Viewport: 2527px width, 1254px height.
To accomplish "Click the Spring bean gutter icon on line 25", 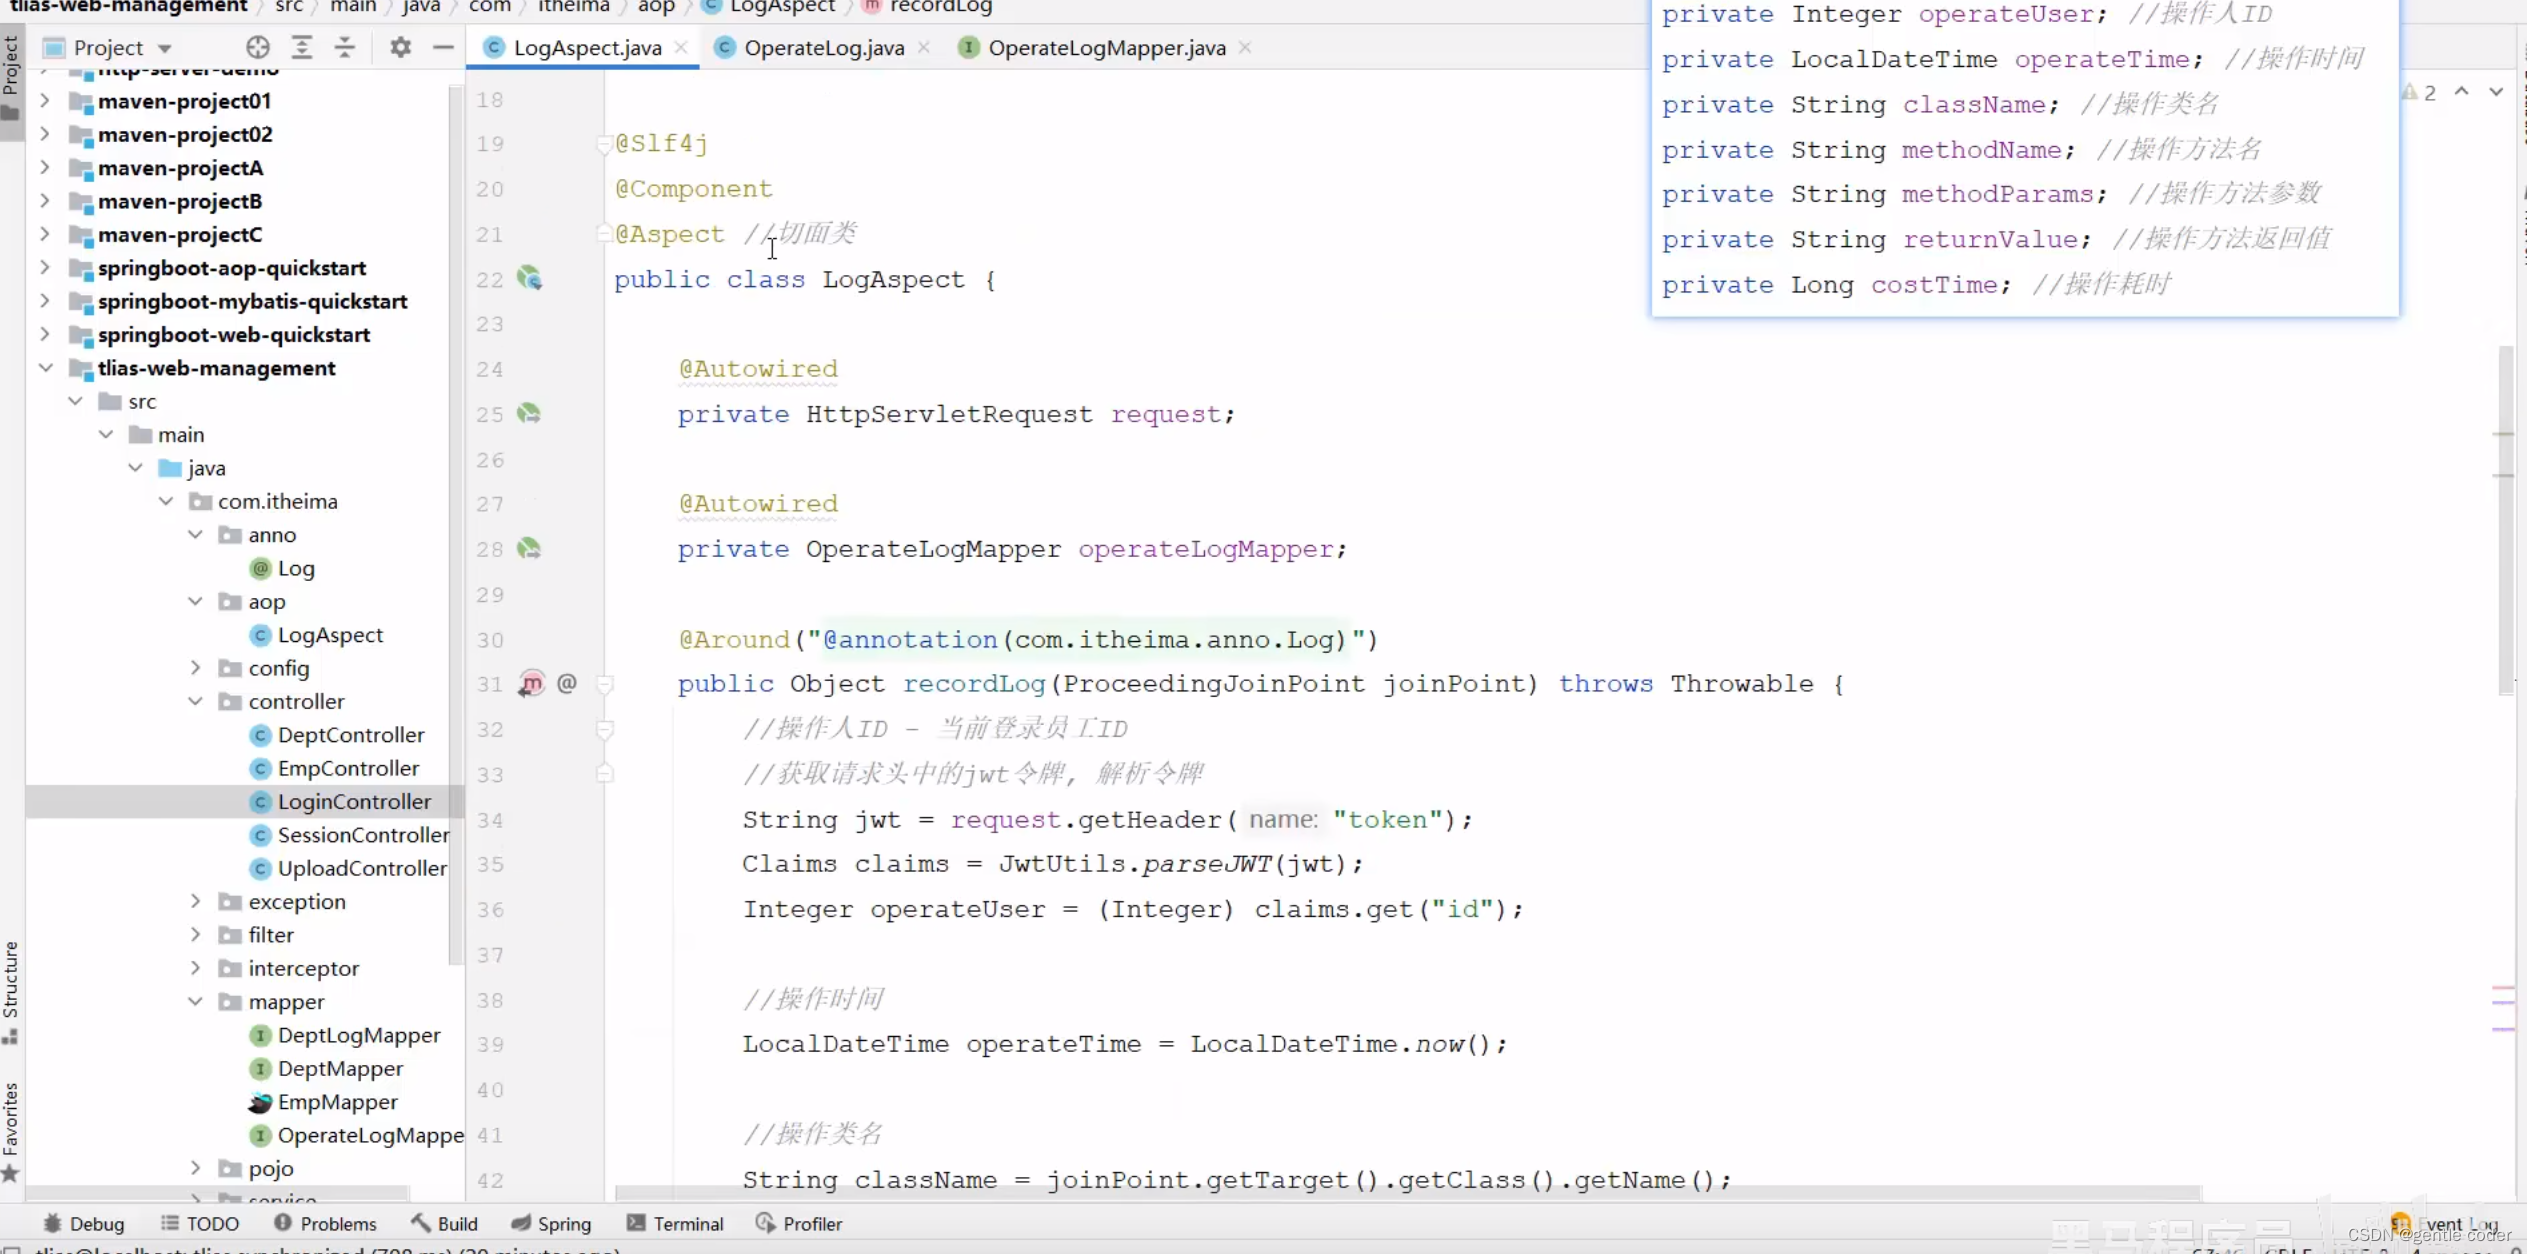I will [x=529, y=413].
